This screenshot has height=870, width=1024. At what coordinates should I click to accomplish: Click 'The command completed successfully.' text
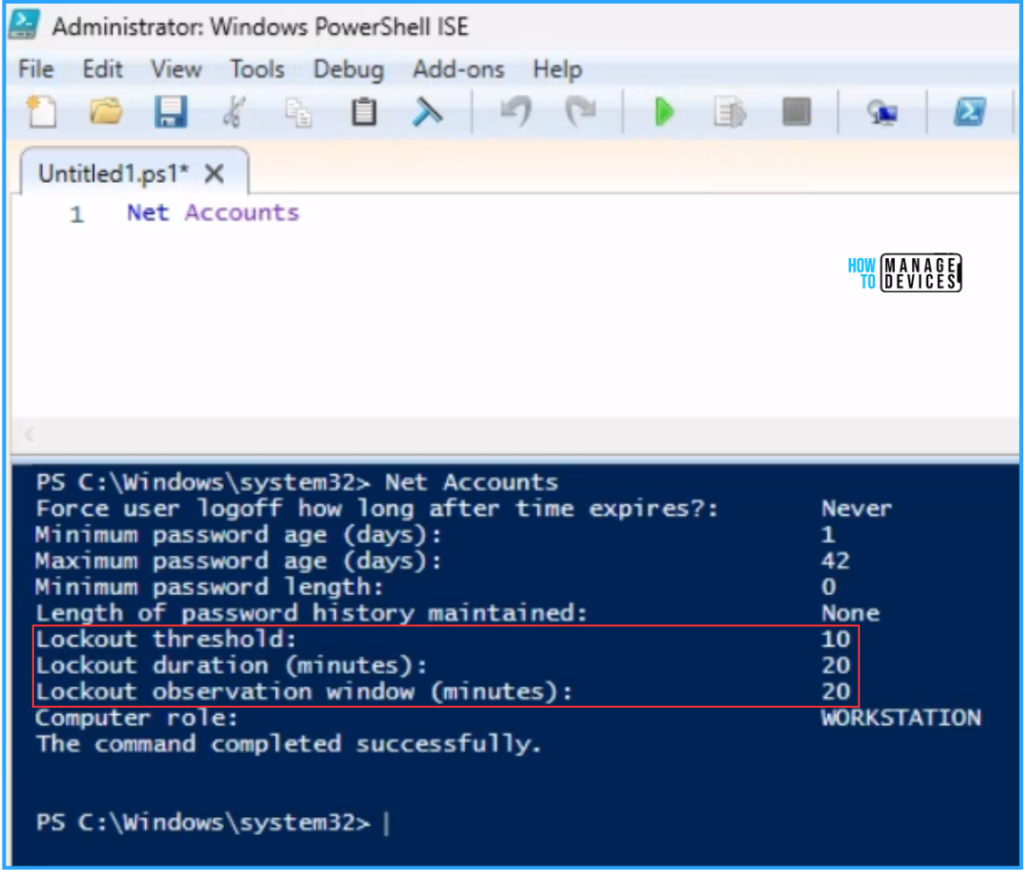289,744
